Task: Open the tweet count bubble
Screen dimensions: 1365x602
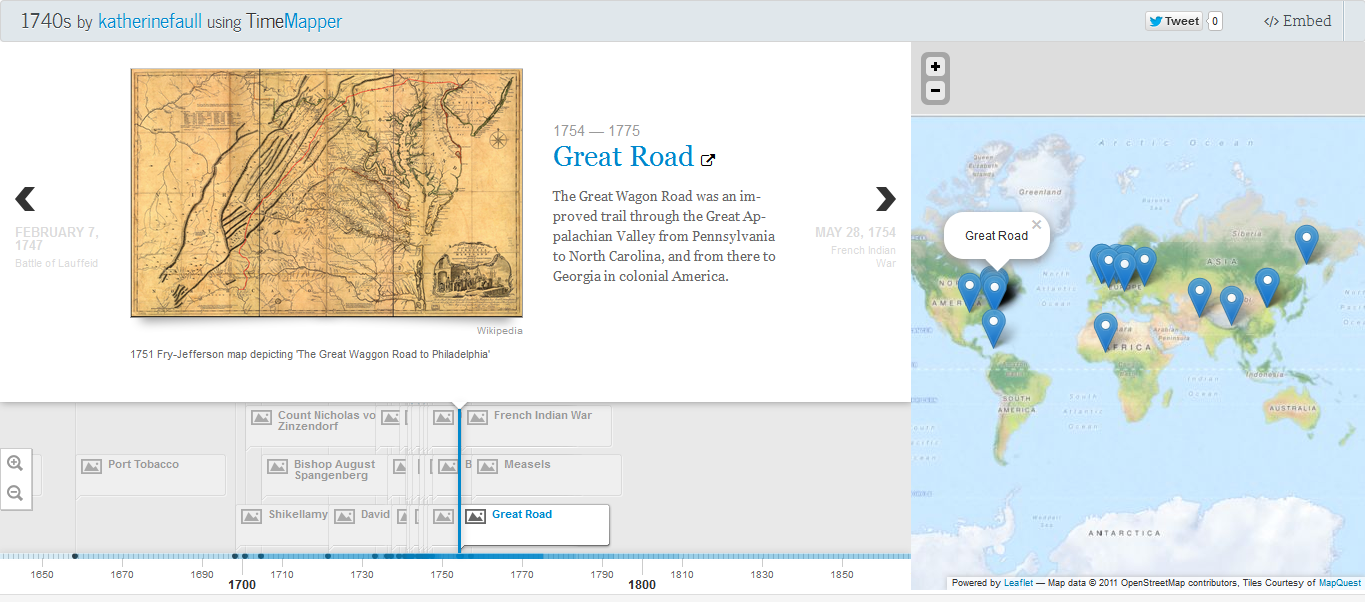Action: [1215, 21]
